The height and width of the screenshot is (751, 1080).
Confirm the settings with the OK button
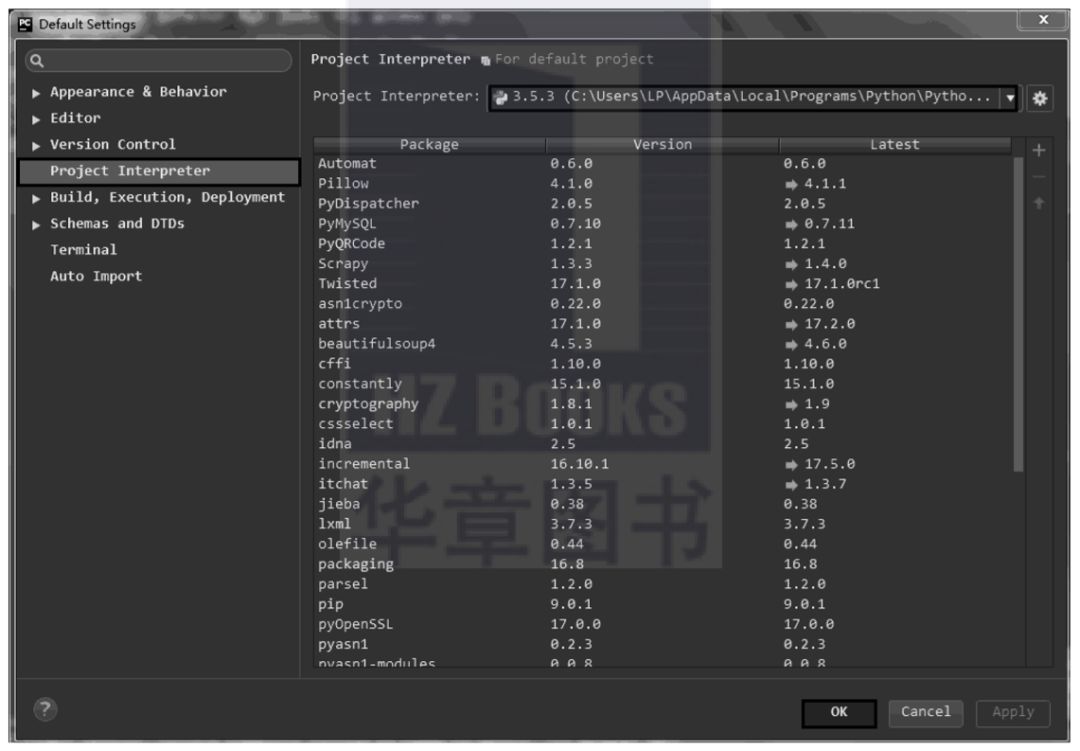(x=838, y=712)
